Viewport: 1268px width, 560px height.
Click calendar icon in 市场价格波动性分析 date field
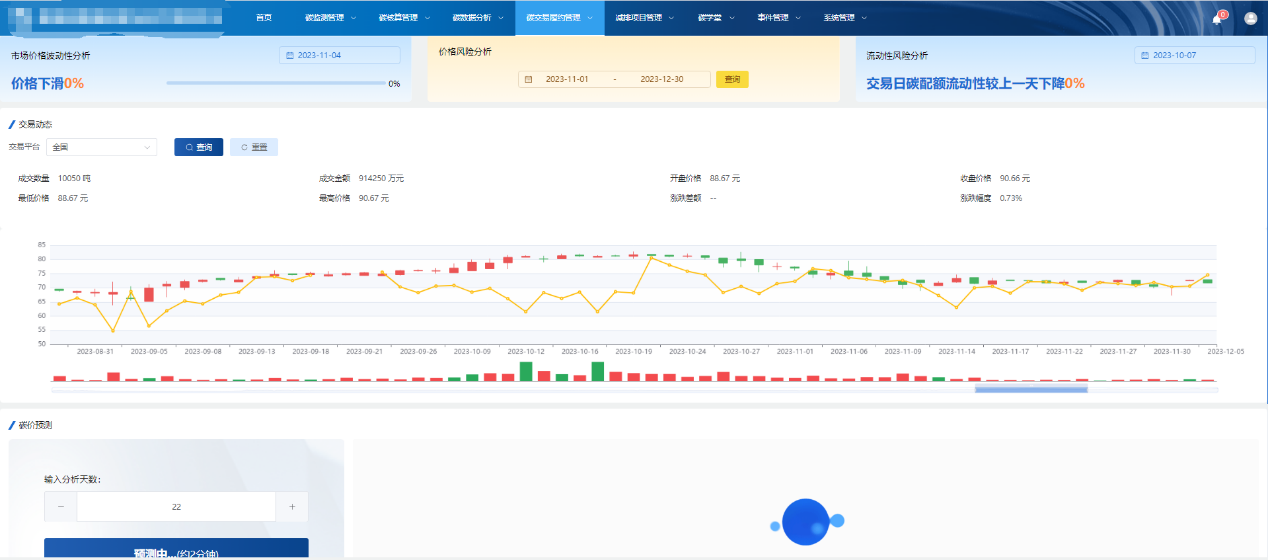tap(290, 55)
